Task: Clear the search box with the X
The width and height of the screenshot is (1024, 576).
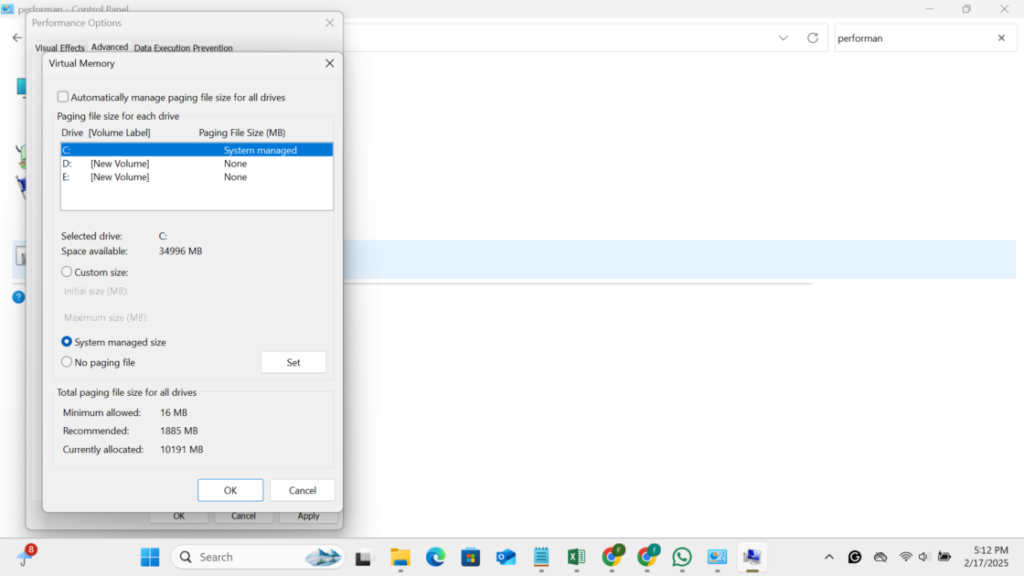Action: [x=1001, y=38]
